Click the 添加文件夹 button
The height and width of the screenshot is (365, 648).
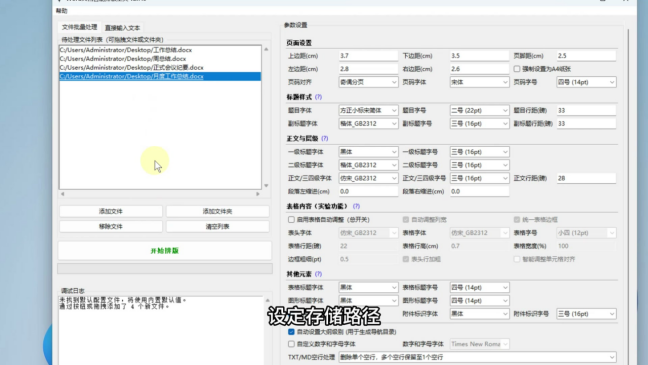(217, 211)
